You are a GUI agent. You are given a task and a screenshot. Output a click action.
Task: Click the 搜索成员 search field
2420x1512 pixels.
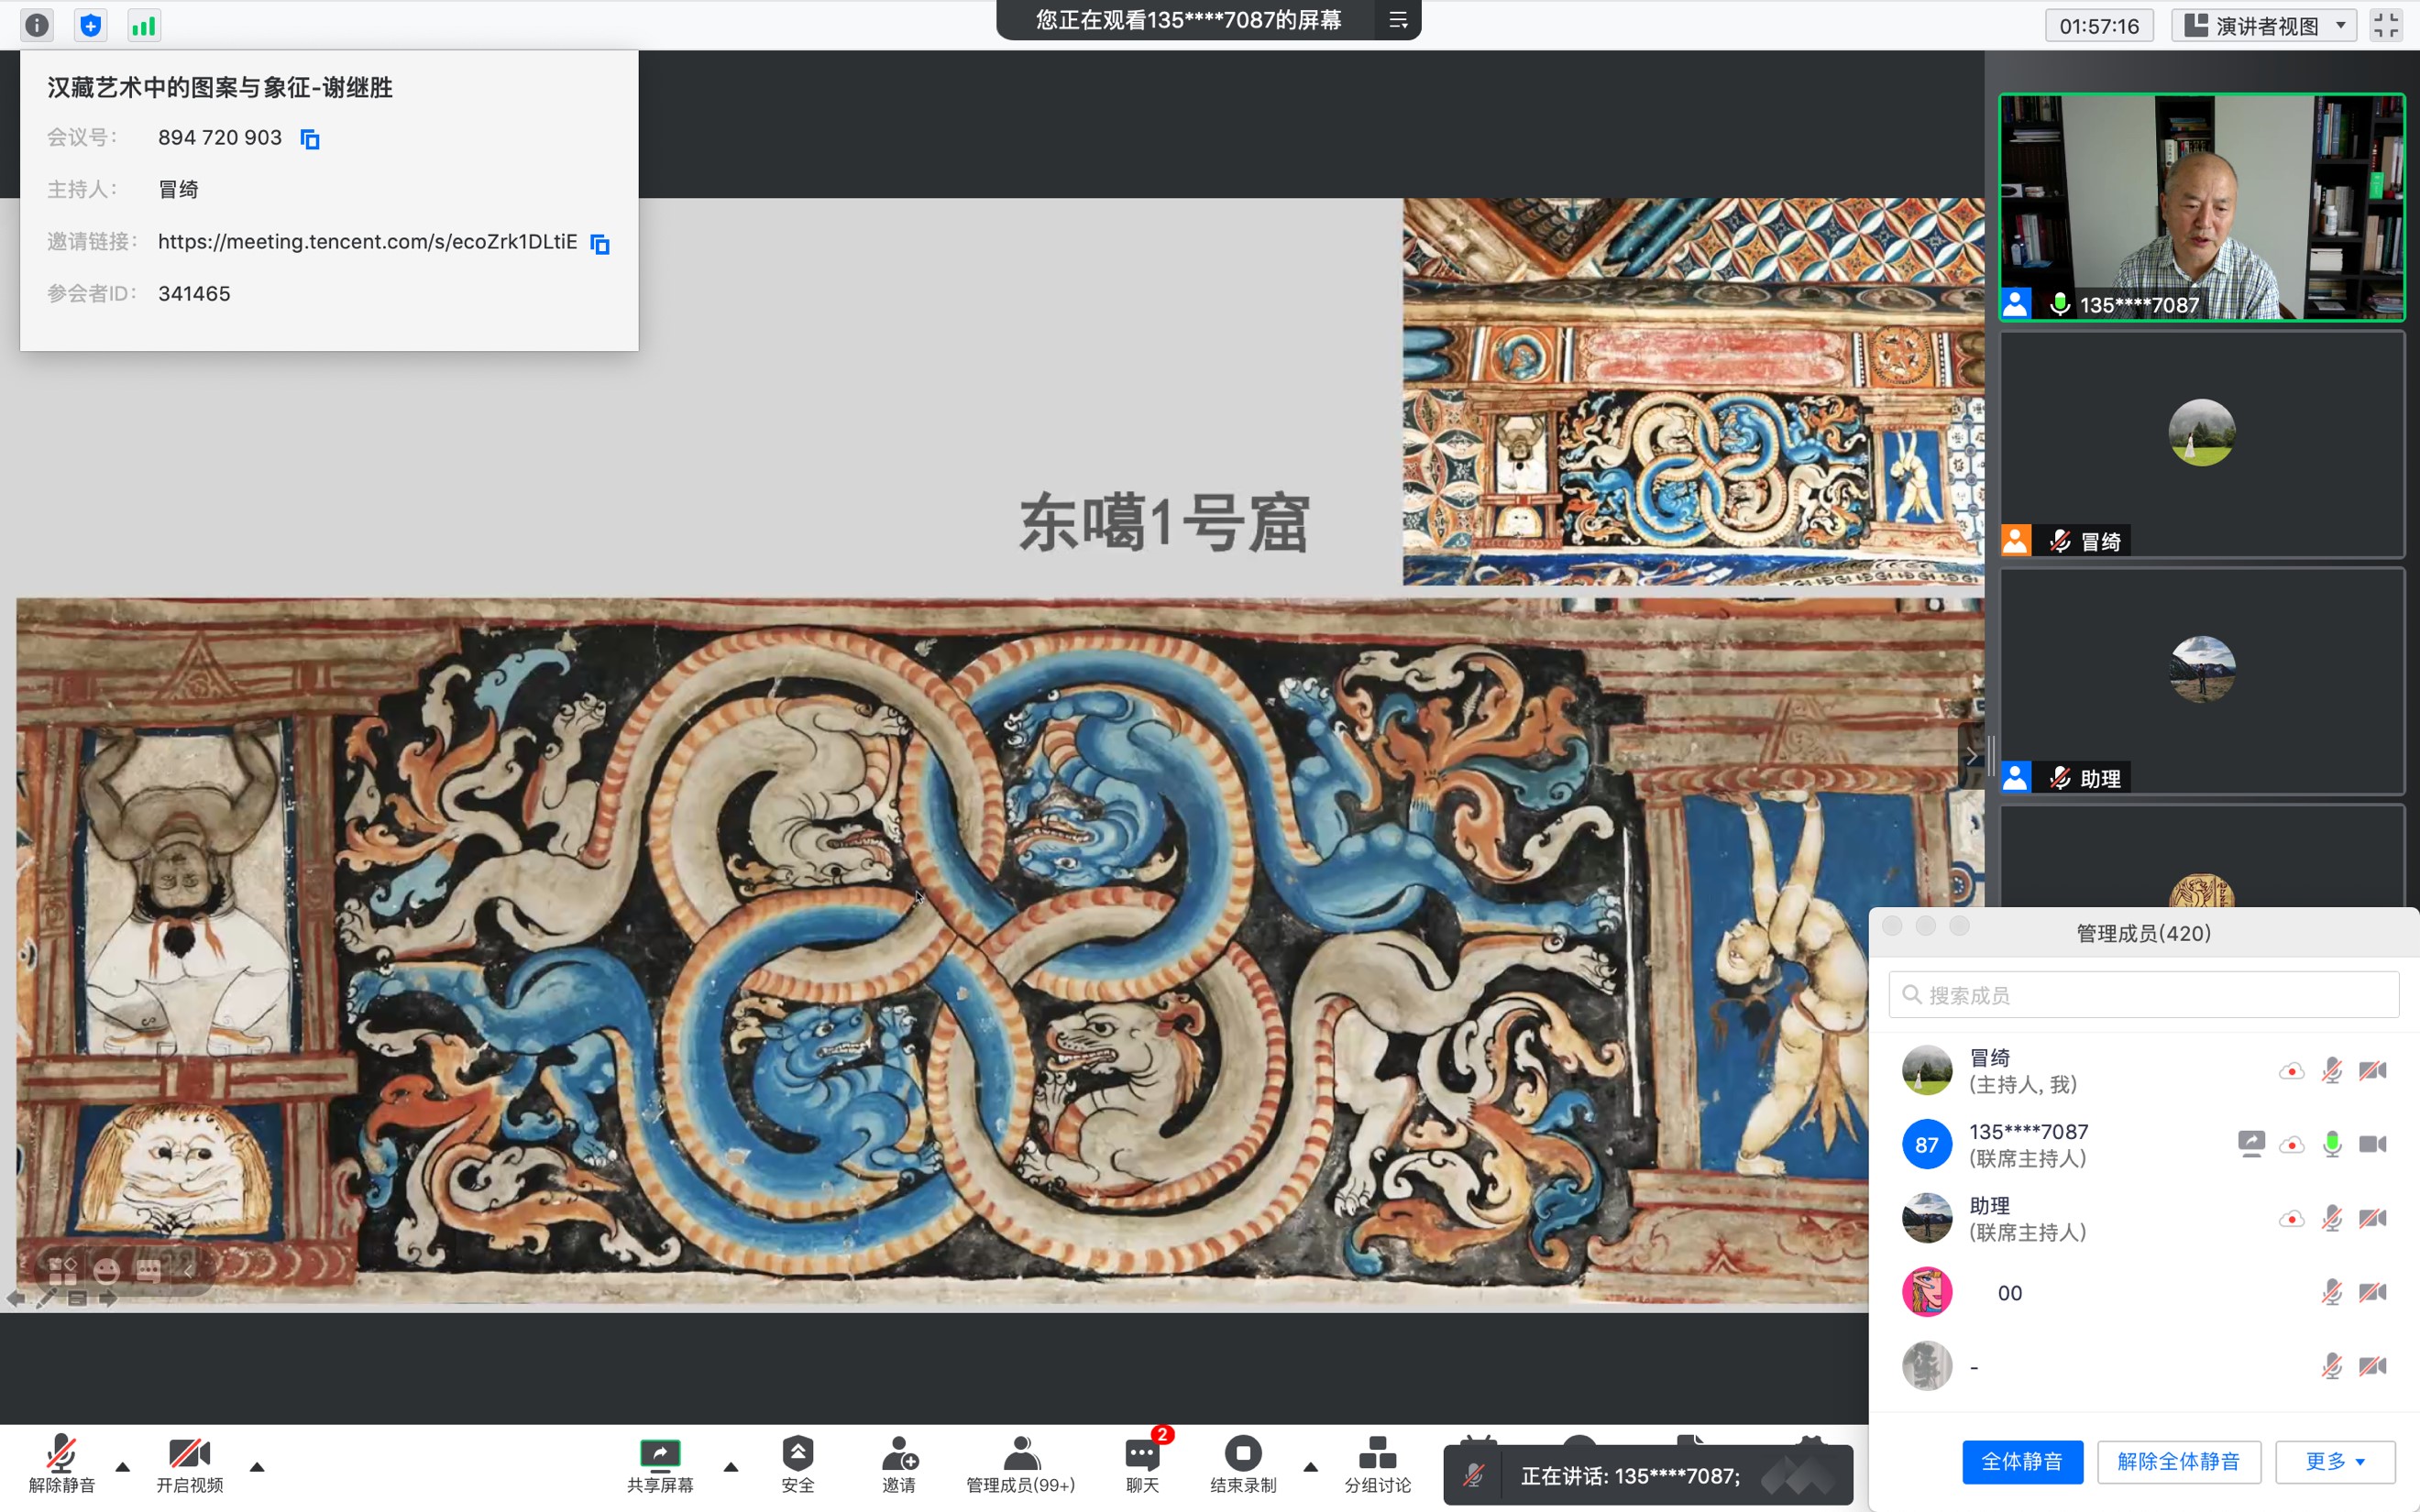[x=2144, y=995]
